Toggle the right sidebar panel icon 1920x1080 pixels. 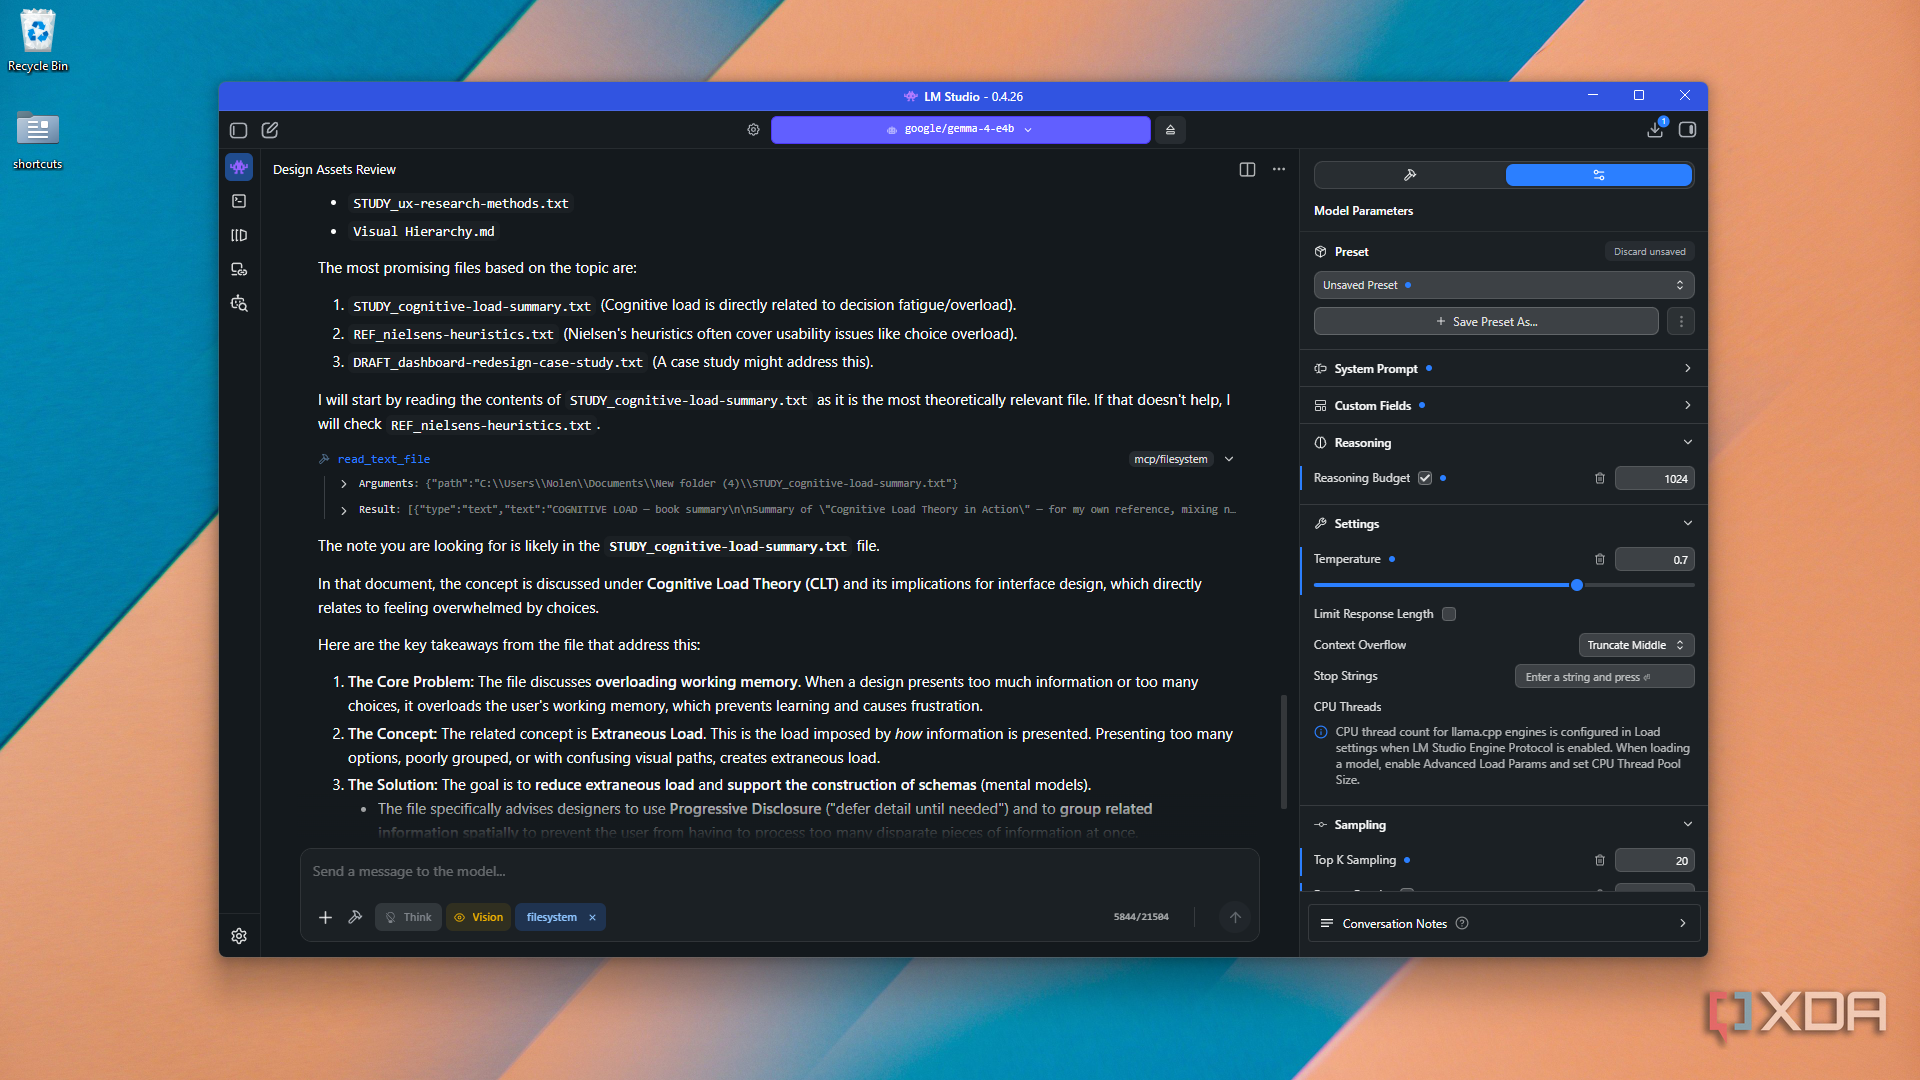[1687, 129]
